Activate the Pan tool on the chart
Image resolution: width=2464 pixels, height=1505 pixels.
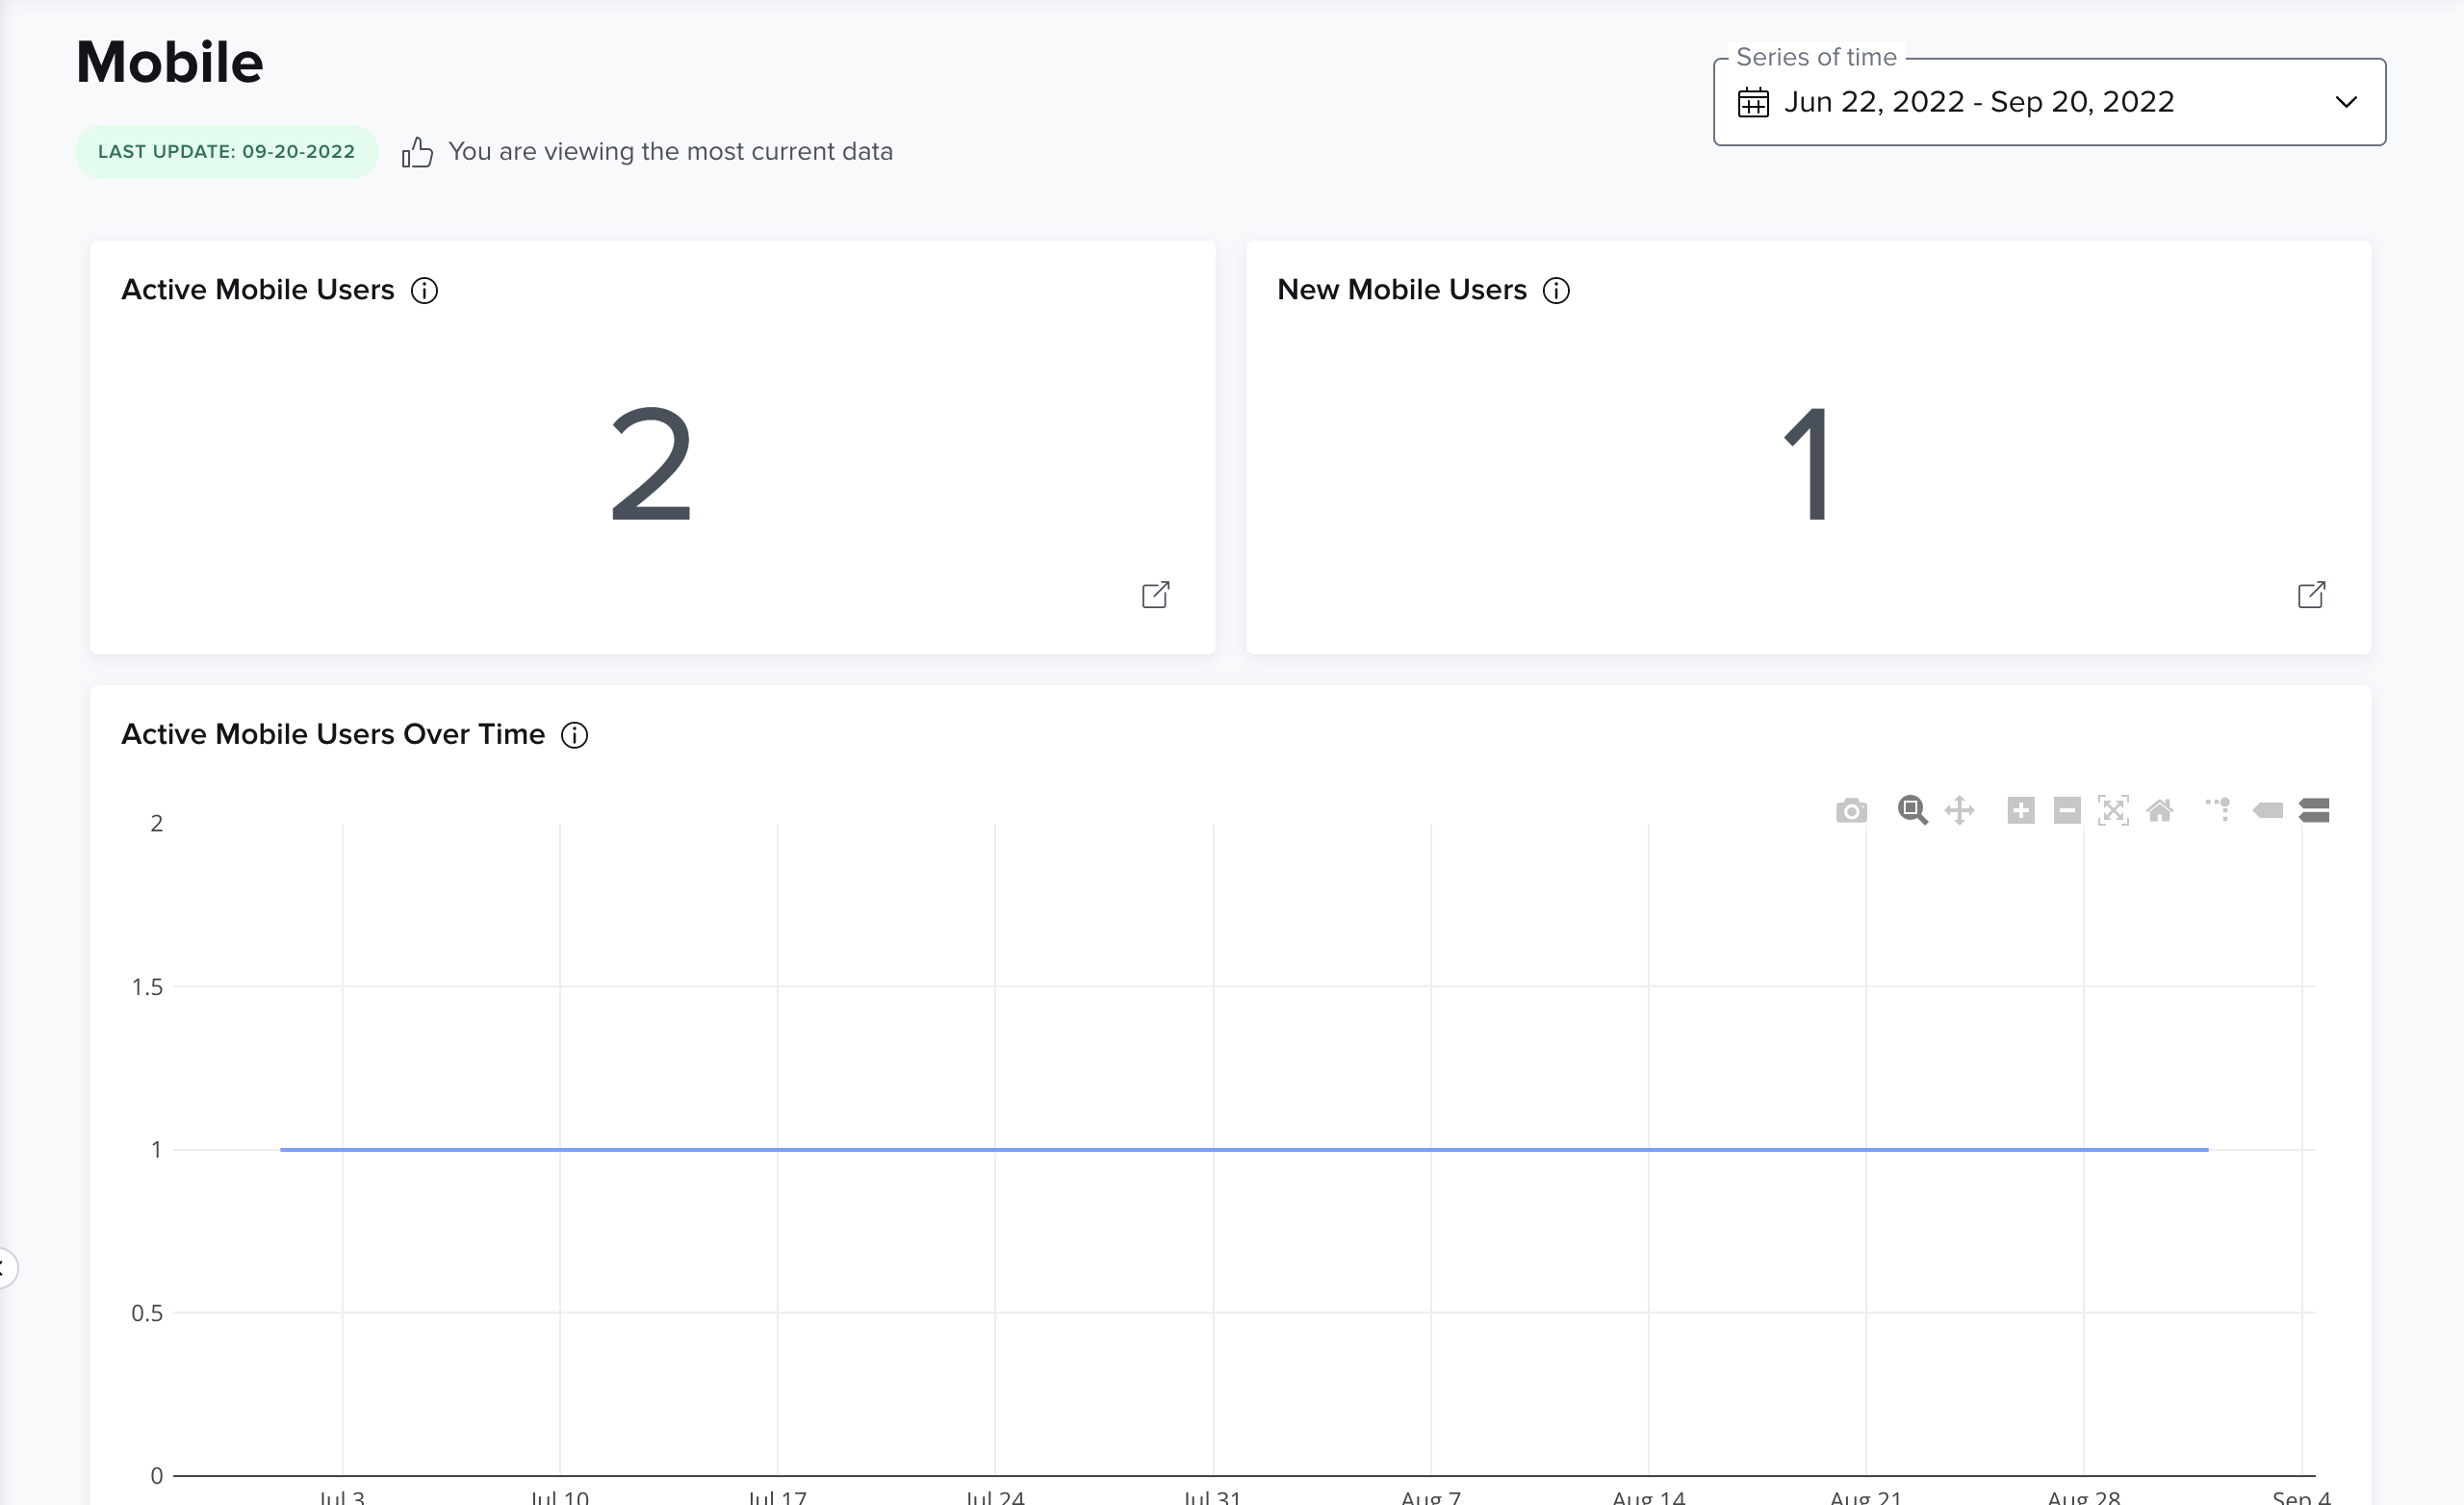pyautogui.click(x=1961, y=810)
